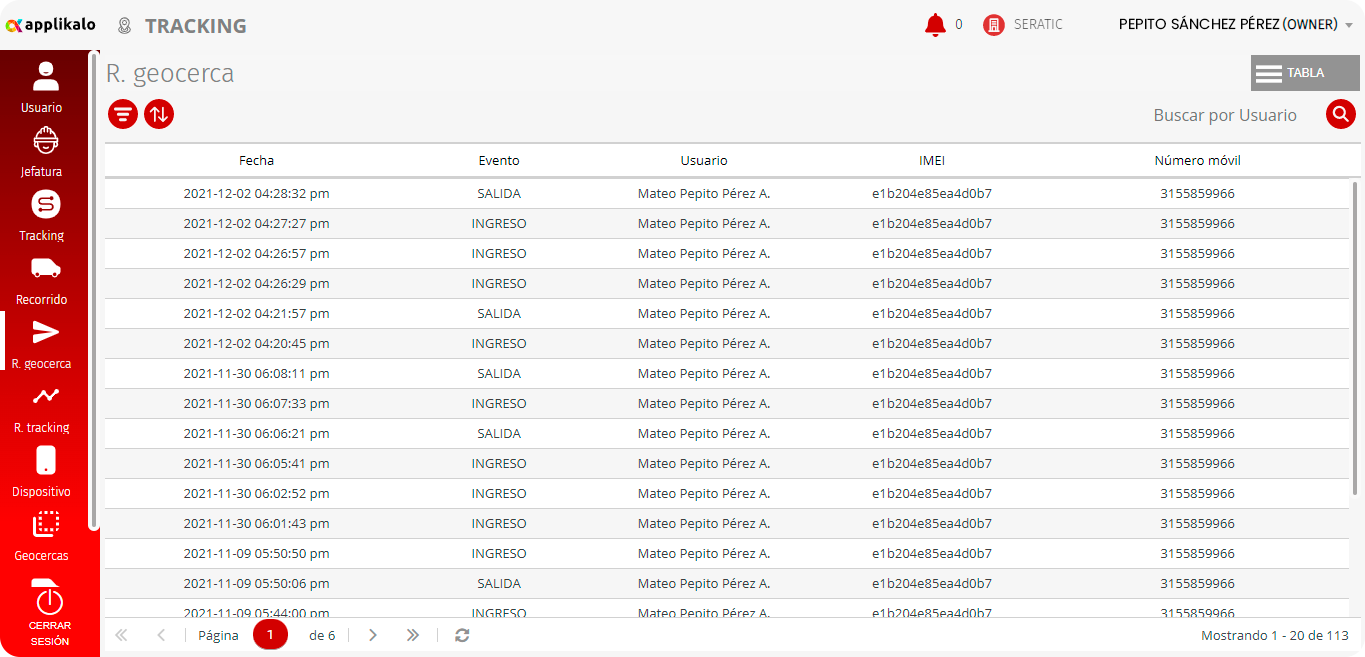Viewport: 1365px width, 657px height.
Task: Select the row dated 2021-11-30 06:01:43 pm
Action: click(727, 524)
